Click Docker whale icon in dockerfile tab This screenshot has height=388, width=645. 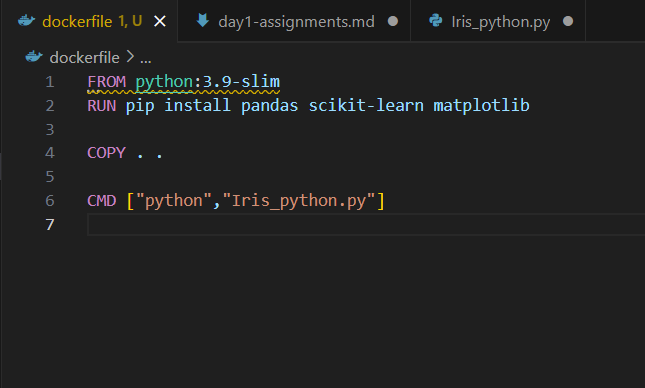point(26,21)
